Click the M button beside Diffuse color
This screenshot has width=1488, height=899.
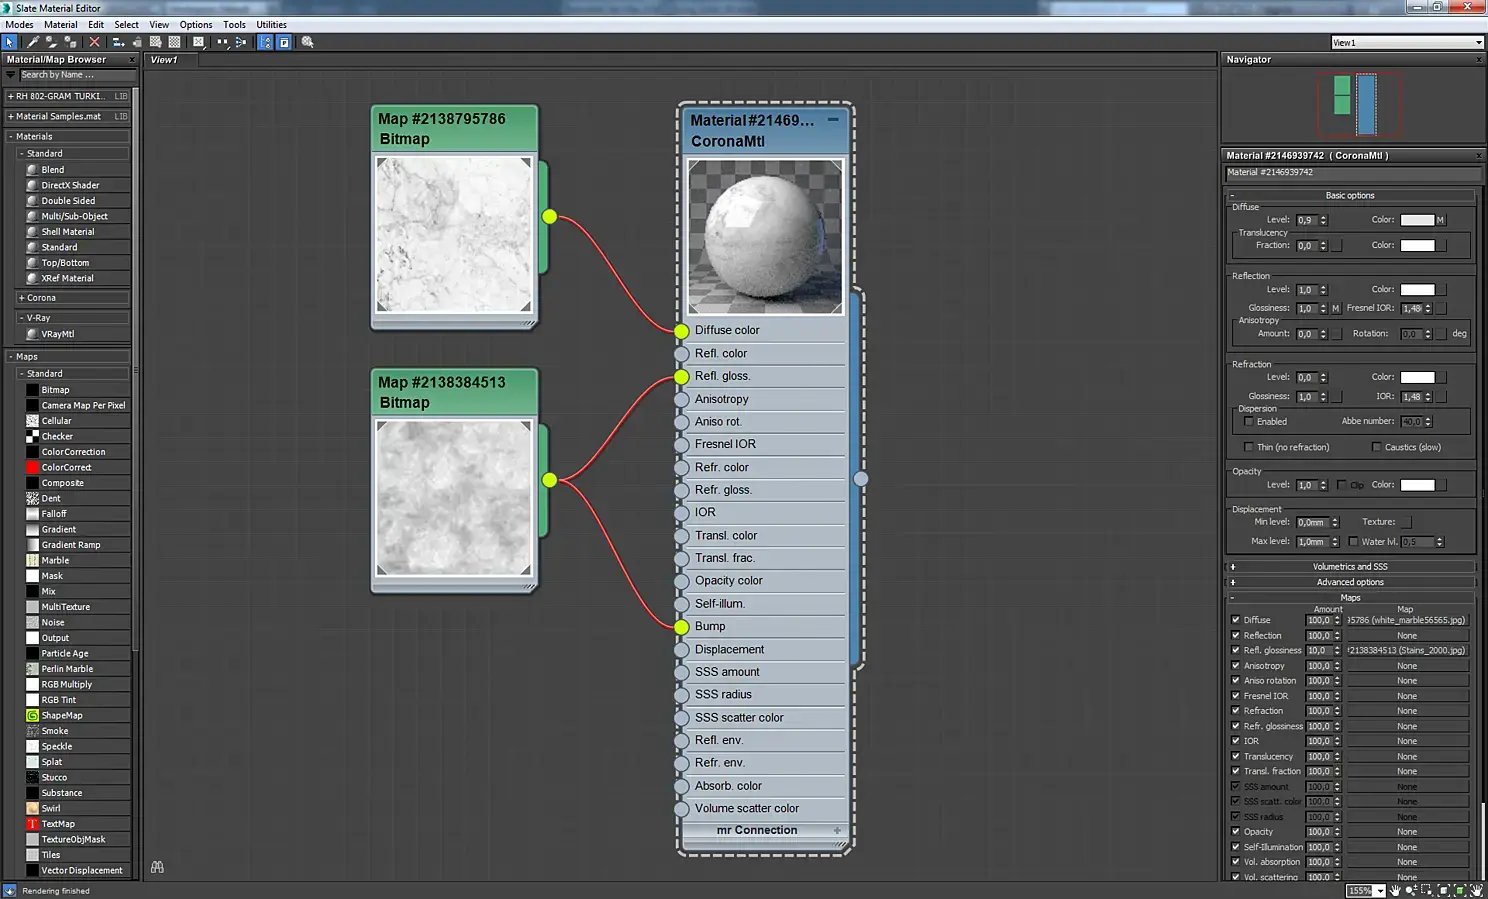[x=1440, y=220]
